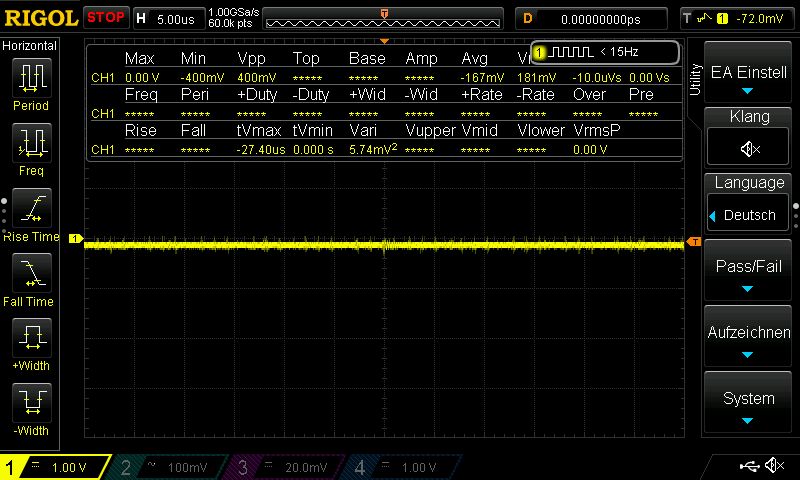
Task: Select the Period measurement icon
Action: click(32, 78)
